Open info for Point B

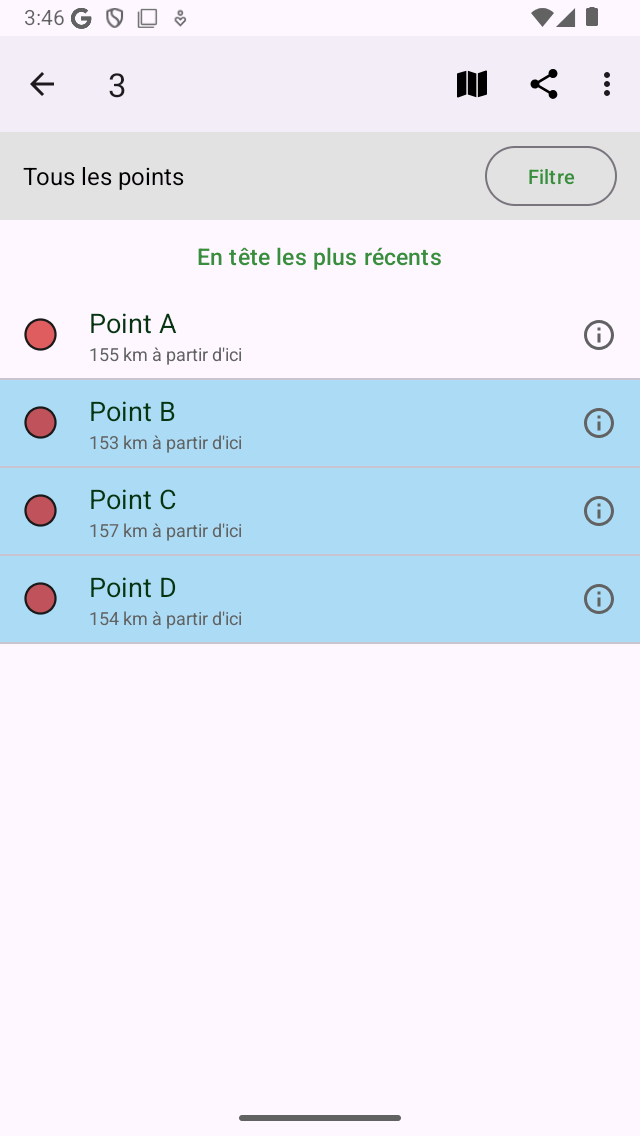point(598,423)
